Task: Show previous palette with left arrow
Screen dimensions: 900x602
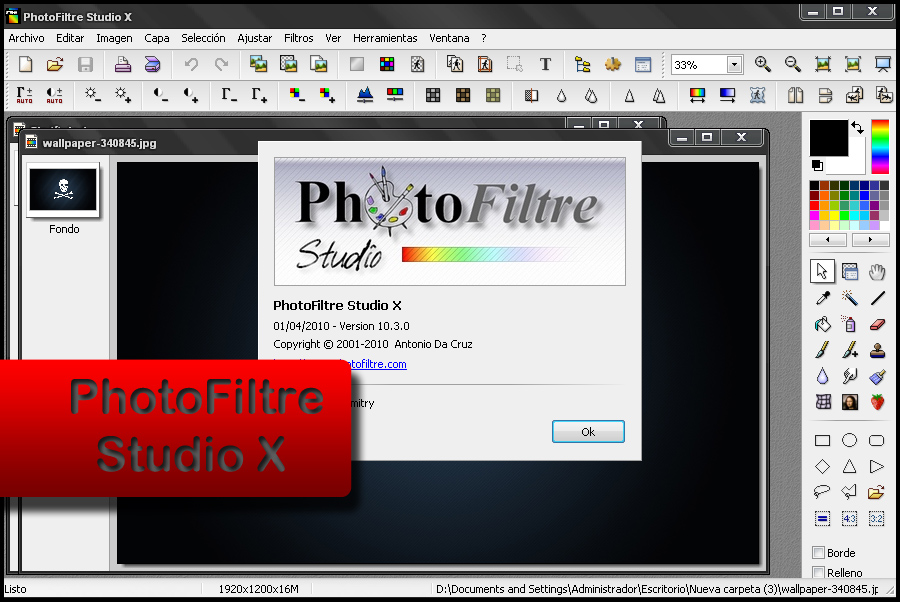Action: pos(828,239)
